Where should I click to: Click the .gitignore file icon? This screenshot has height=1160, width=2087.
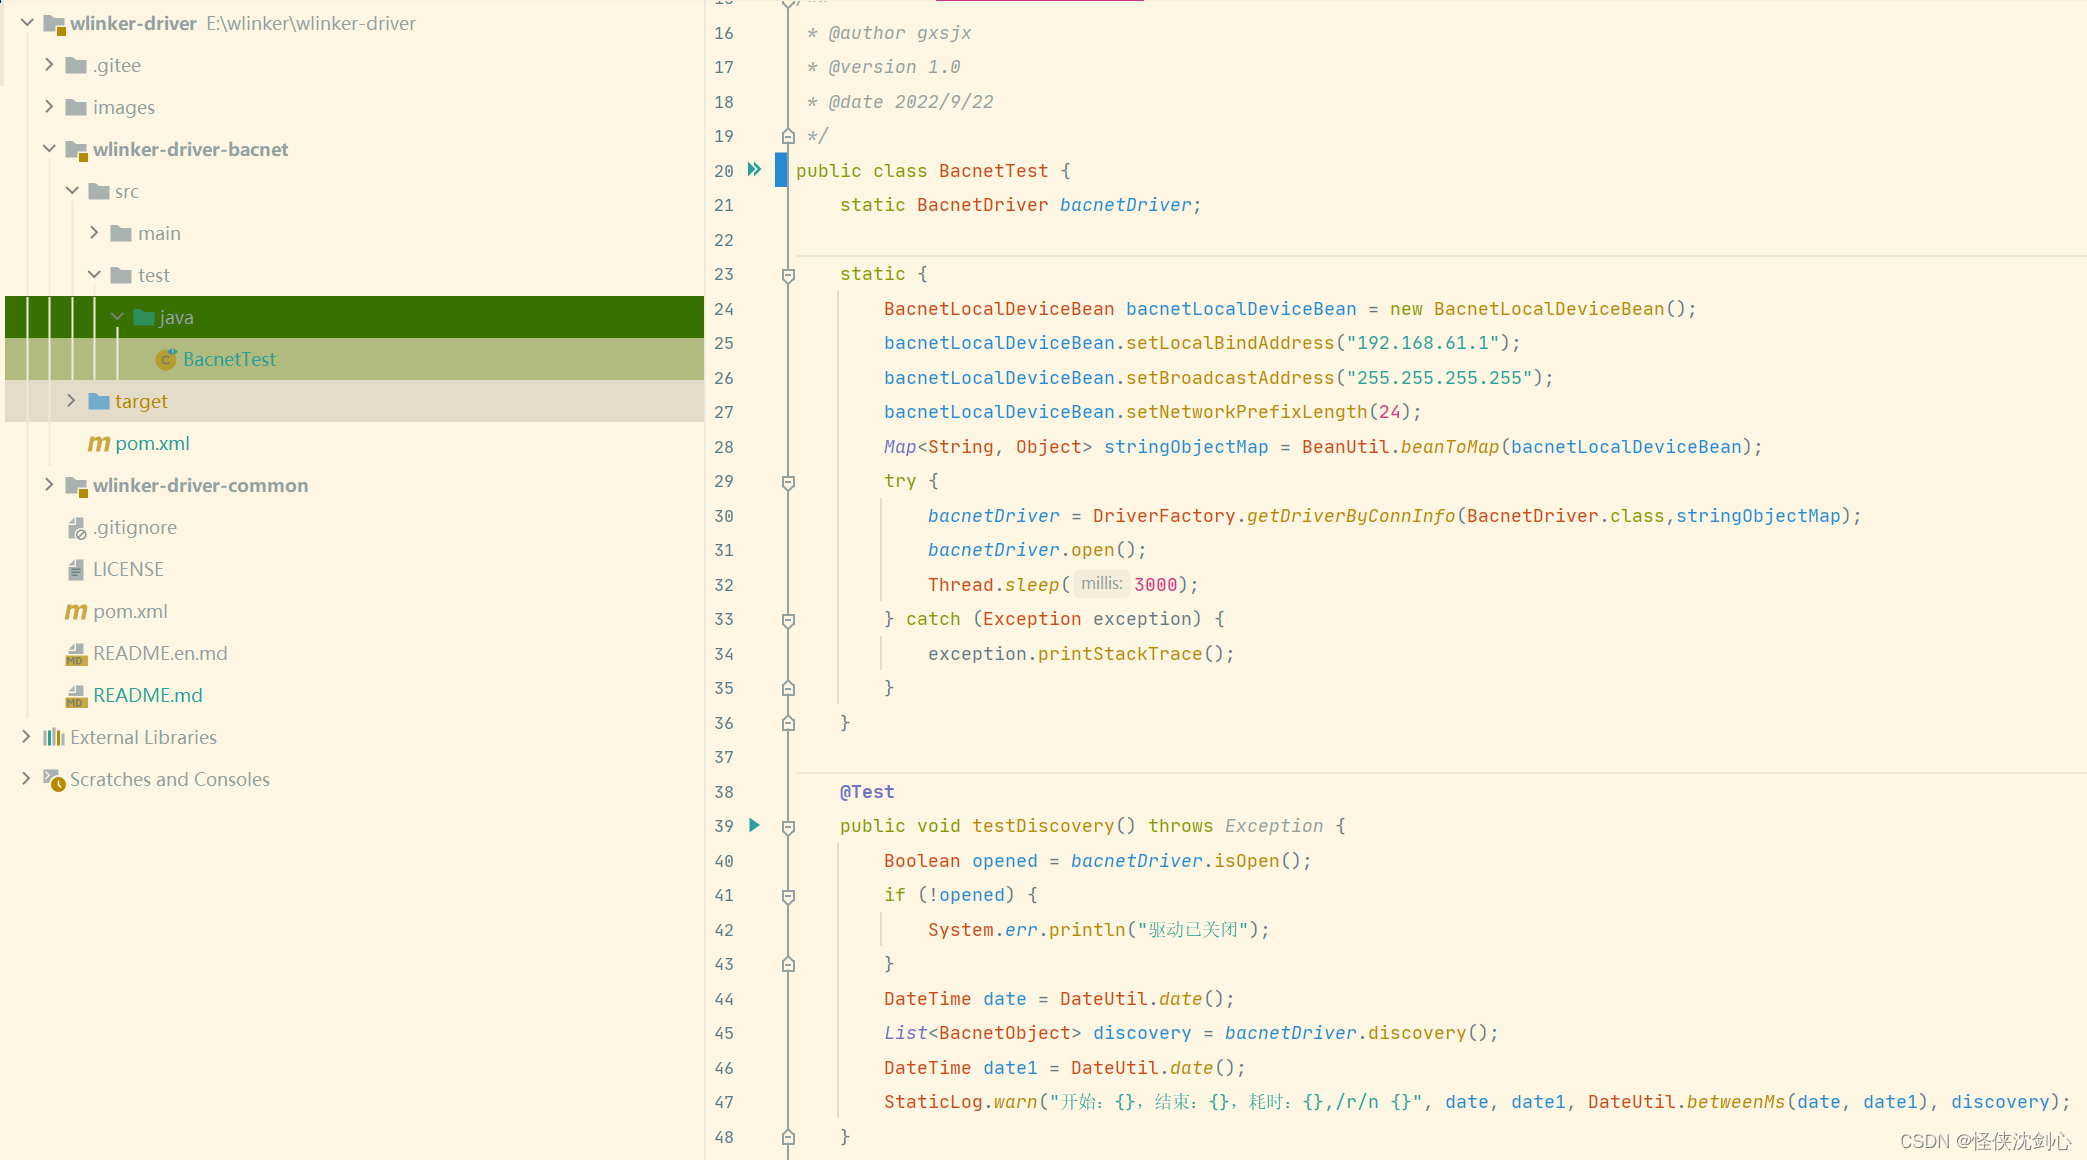(76, 528)
